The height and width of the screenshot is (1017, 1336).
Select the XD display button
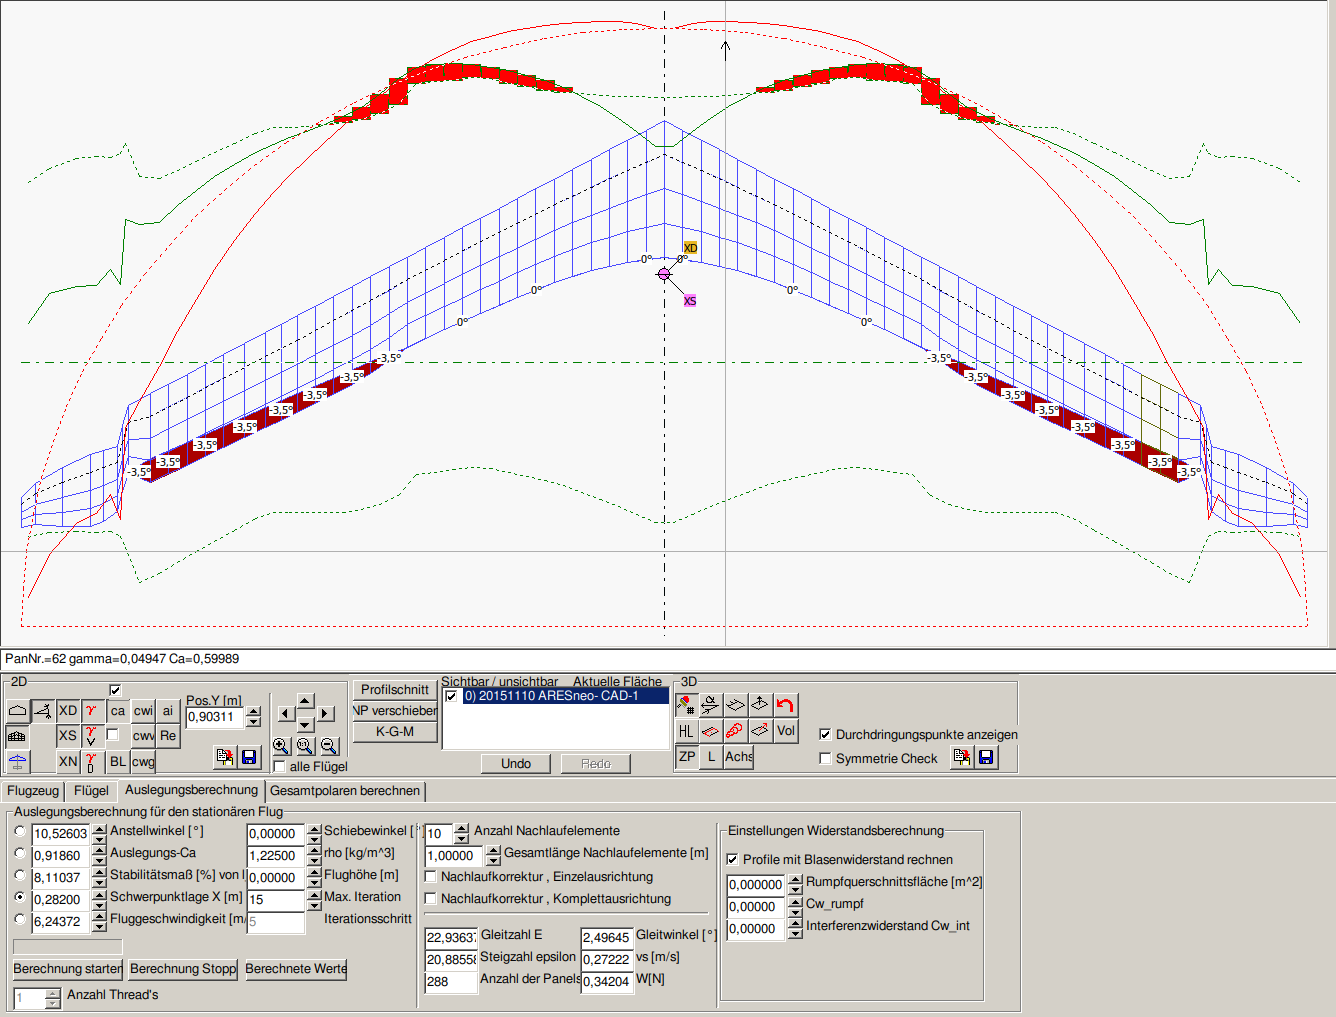(68, 711)
